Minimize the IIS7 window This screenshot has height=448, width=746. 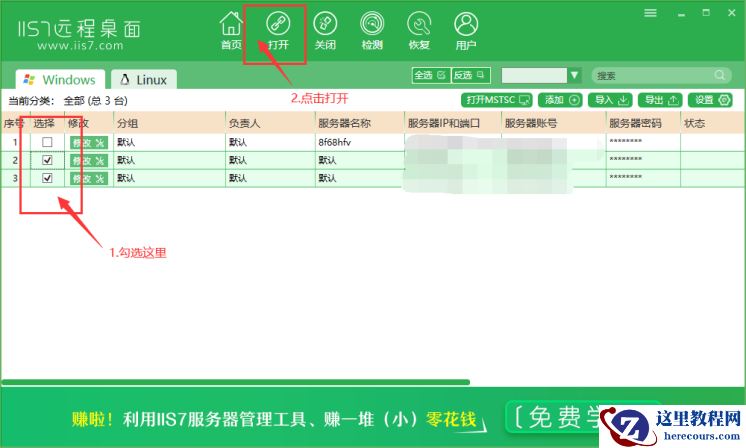click(681, 13)
